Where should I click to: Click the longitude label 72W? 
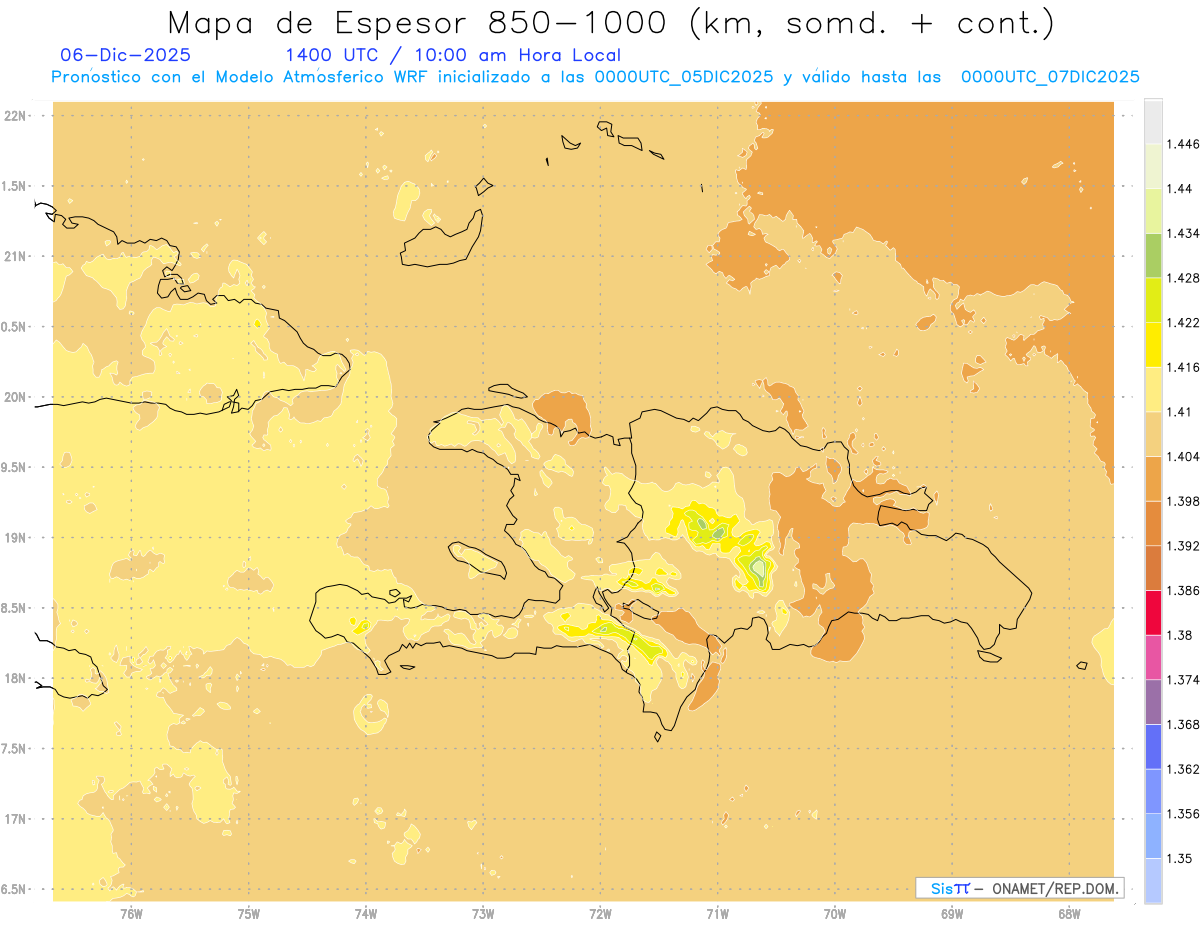click(x=600, y=912)
